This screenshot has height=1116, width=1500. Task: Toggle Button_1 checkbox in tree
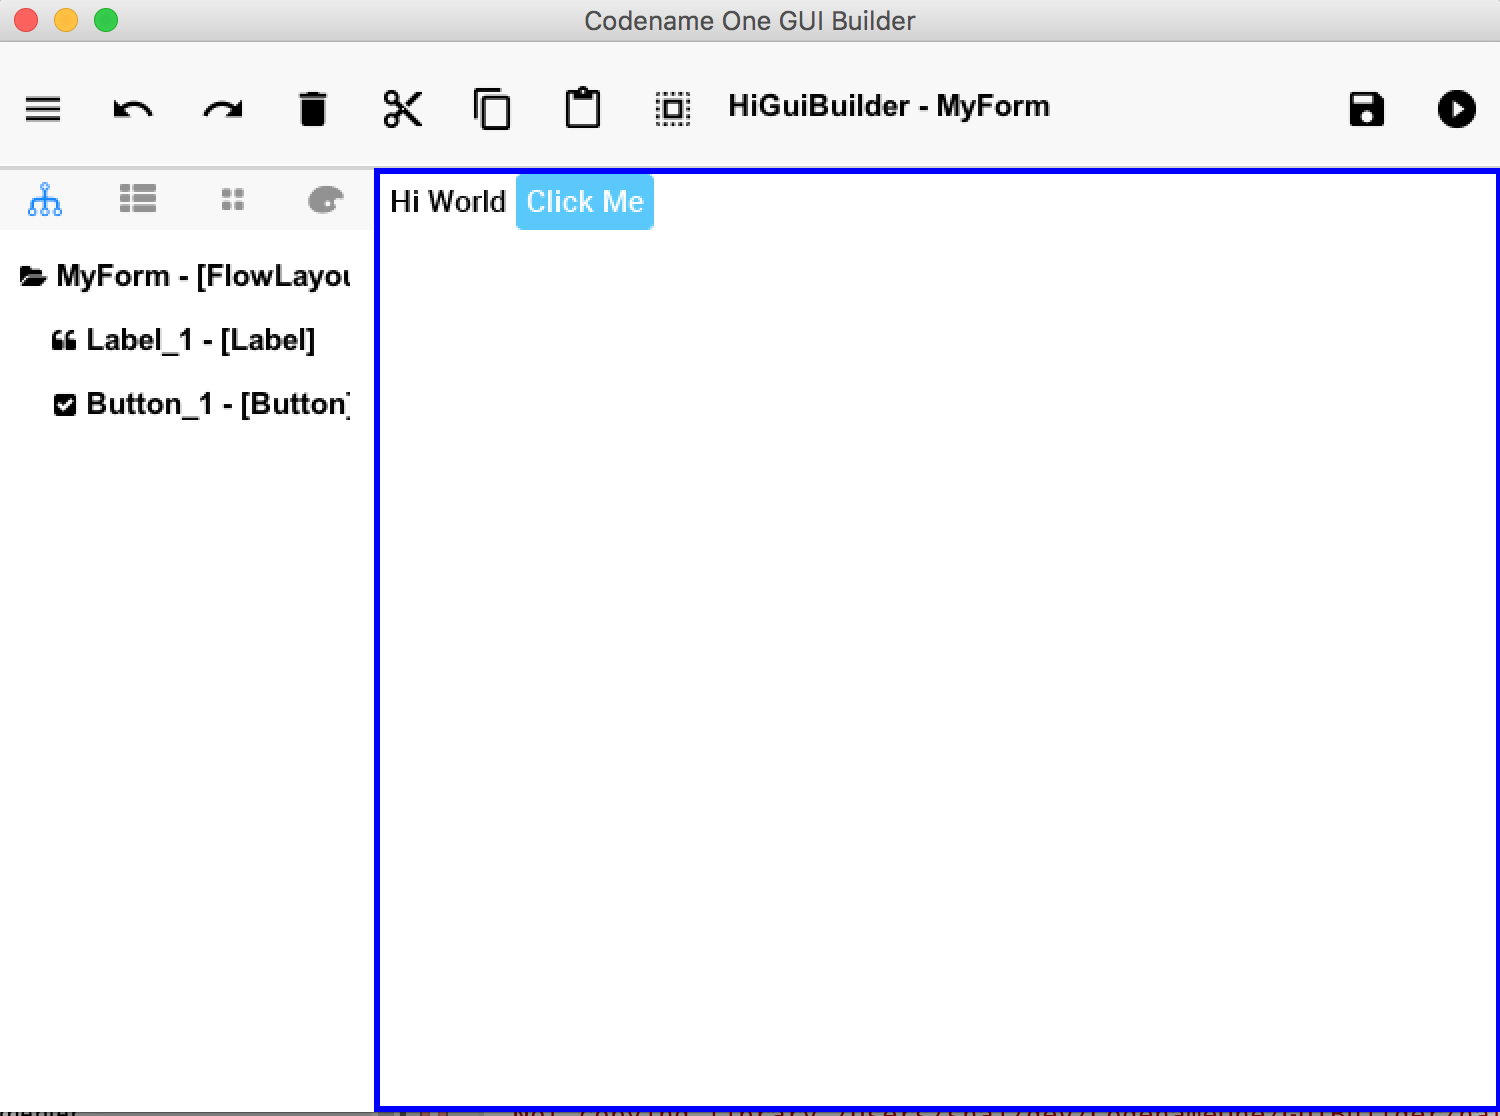[65, 404]
